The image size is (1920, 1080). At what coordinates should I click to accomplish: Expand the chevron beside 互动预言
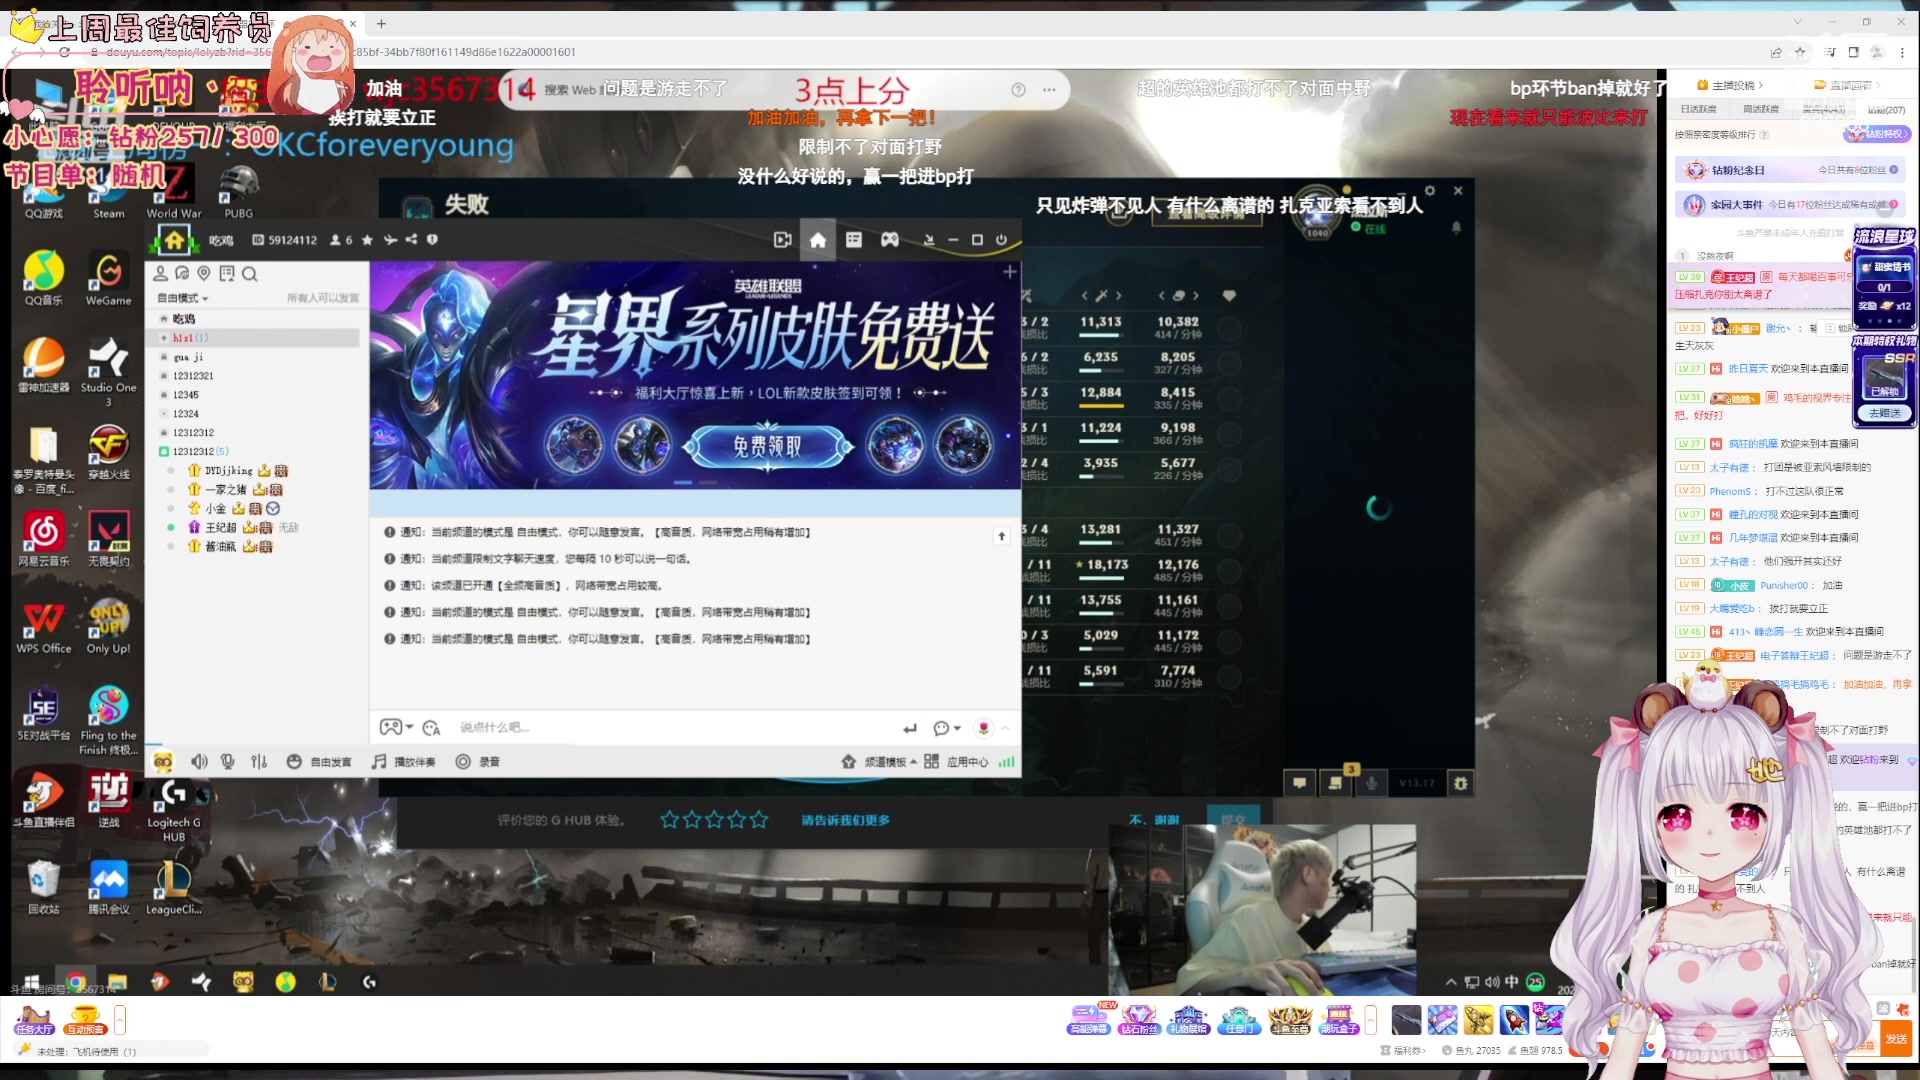[x=120, y=1020]
